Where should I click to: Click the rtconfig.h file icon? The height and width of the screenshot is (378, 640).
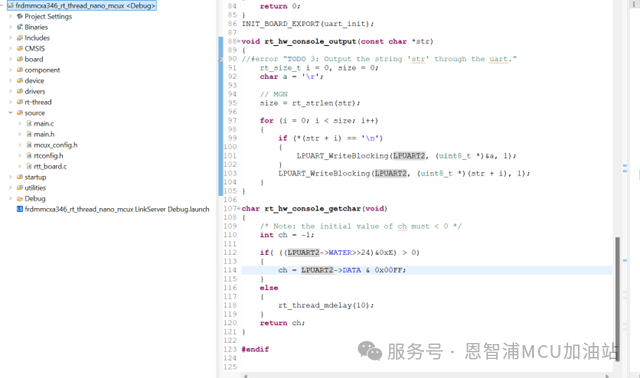pos(29,156)
